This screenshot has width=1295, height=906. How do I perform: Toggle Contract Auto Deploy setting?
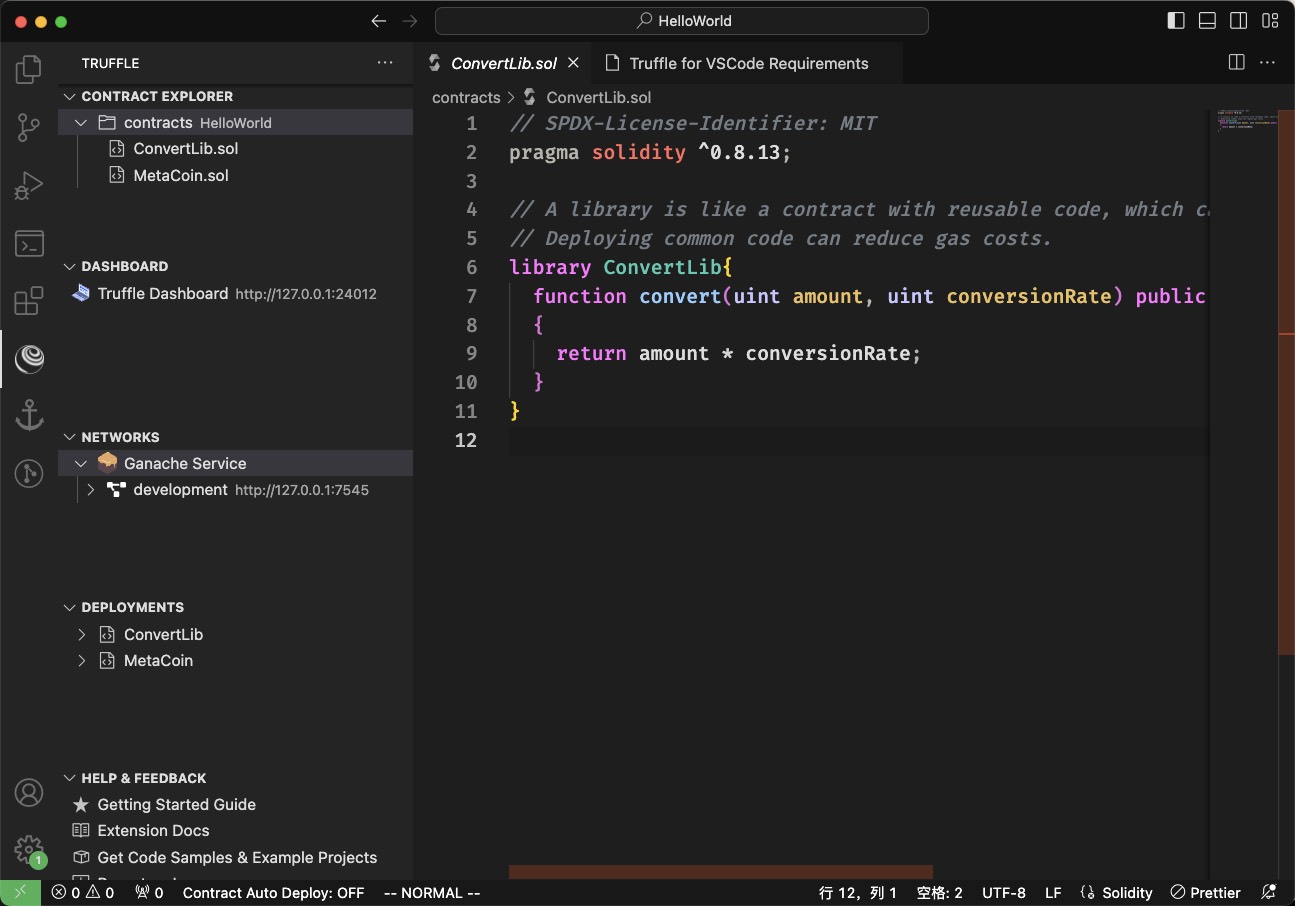273,893
